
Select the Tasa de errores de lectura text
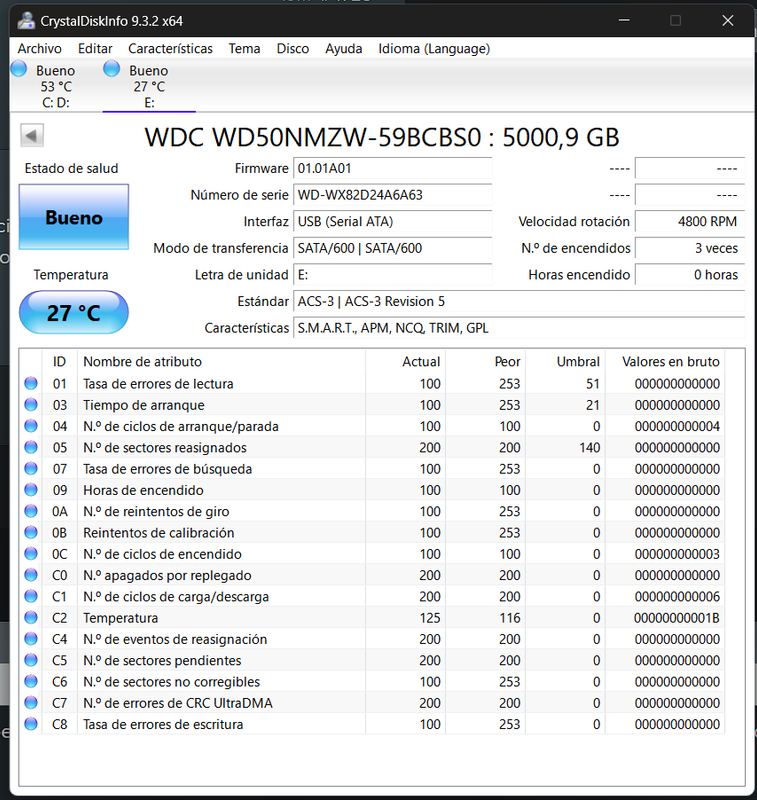pos(158,384)
